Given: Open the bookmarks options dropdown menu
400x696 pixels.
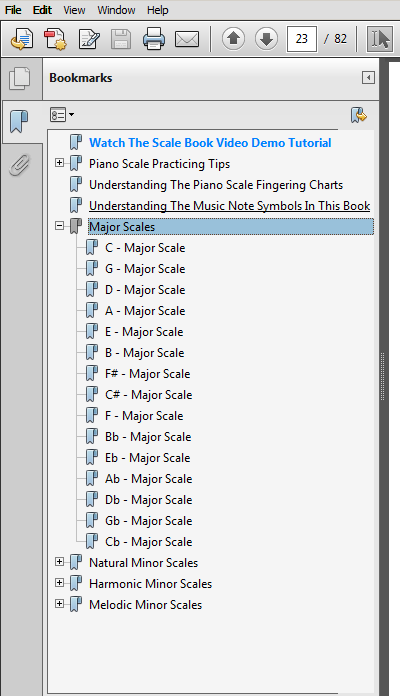Looking at the screenshot, I should point(62,115).
